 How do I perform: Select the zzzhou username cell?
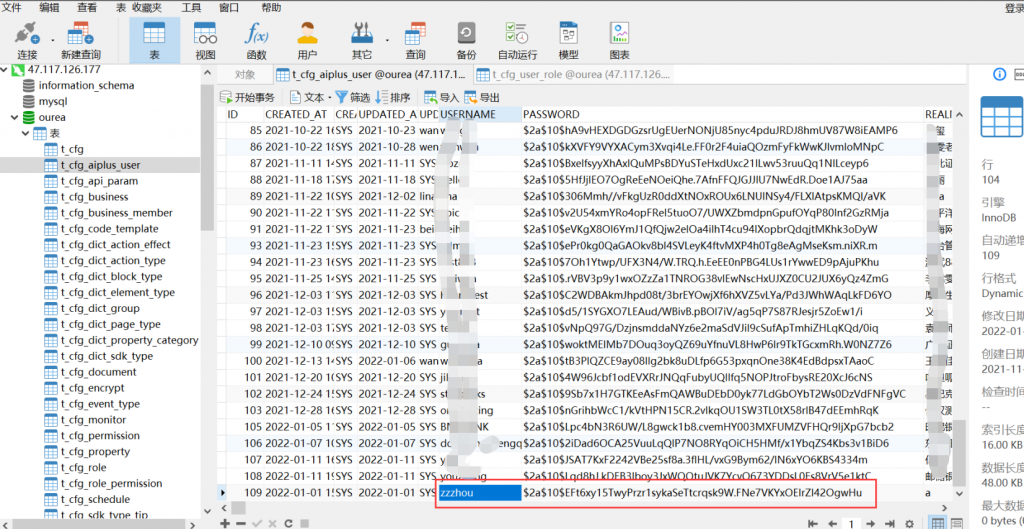tap(480, 492)
